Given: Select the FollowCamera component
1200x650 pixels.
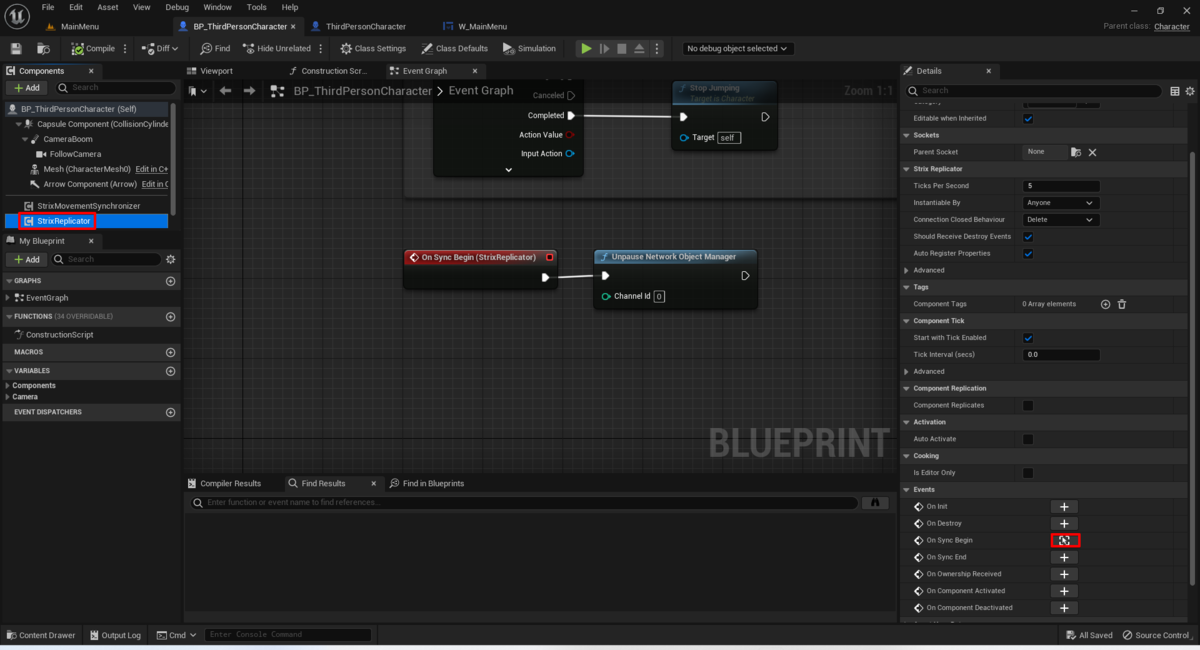Looking at the screenshot, I should (74, 154).
